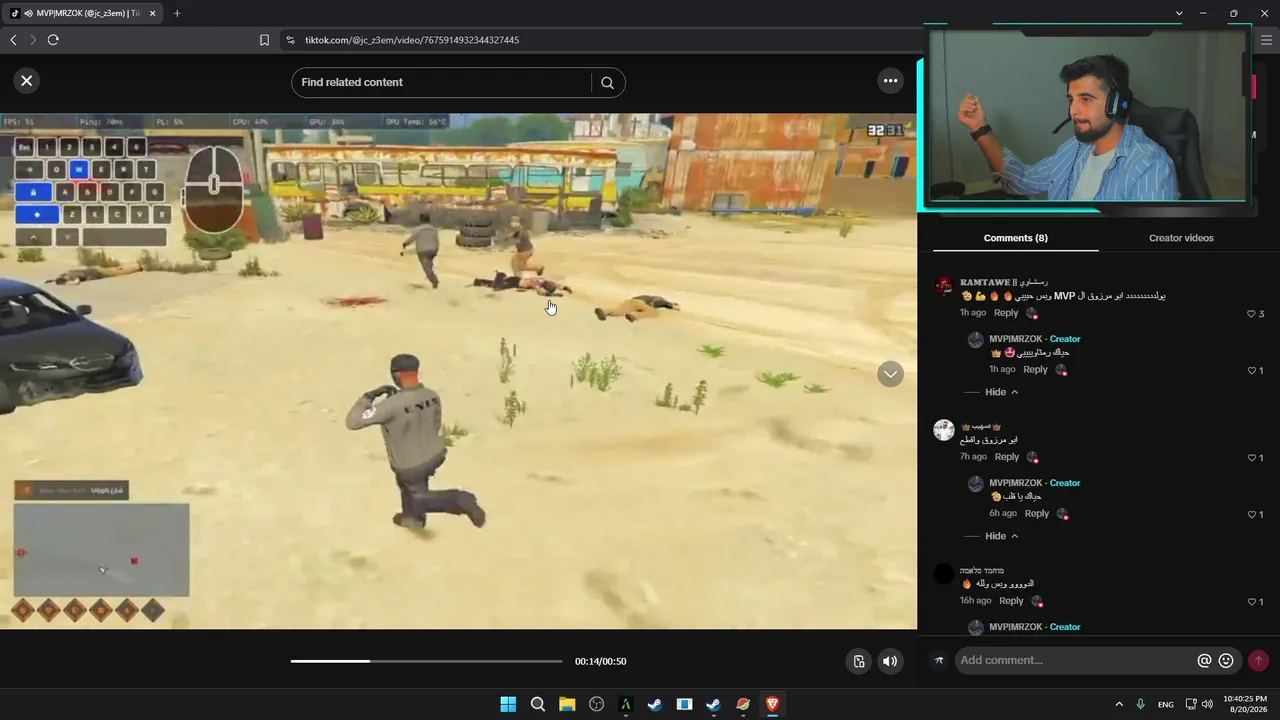This screenshot has height=720, width=1280.
Task: Open Windows Search from the taskbar
Action: point(538,704)
